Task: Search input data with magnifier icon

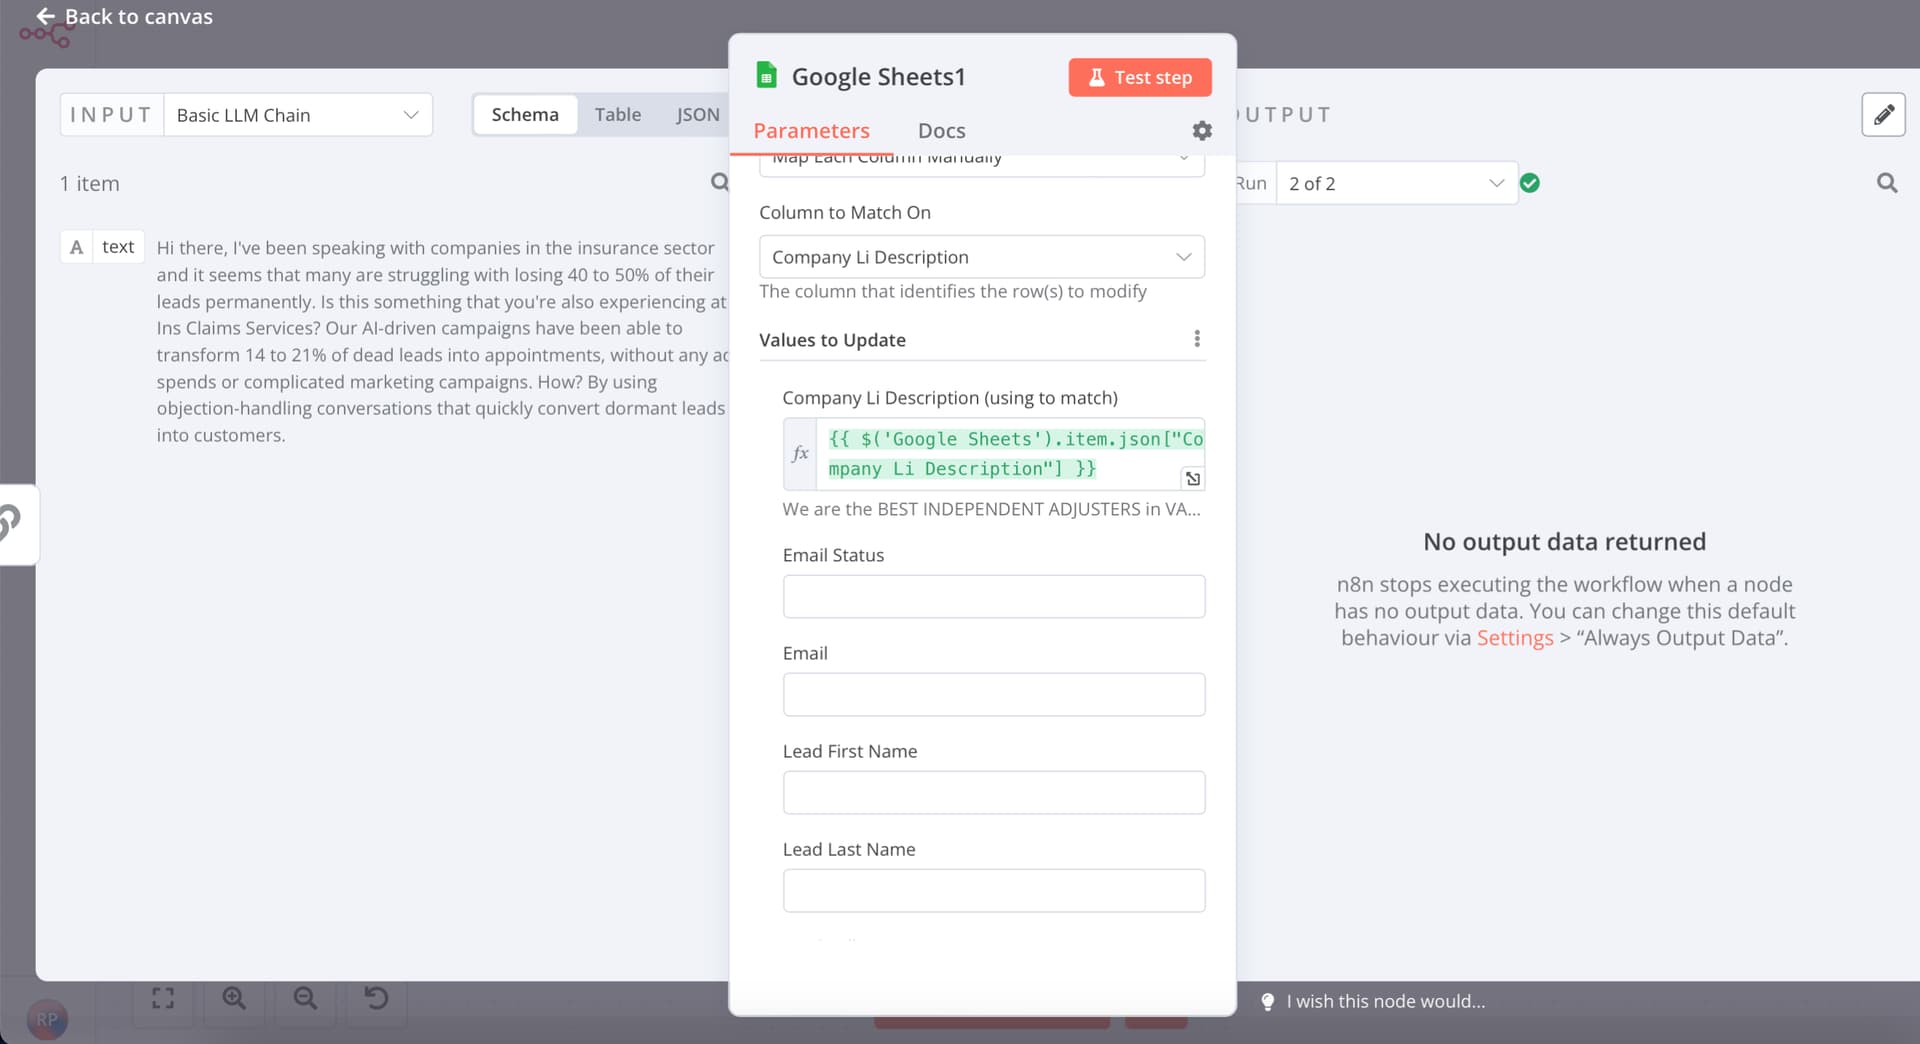Action: pyautogui.click(x=719, y=182)
